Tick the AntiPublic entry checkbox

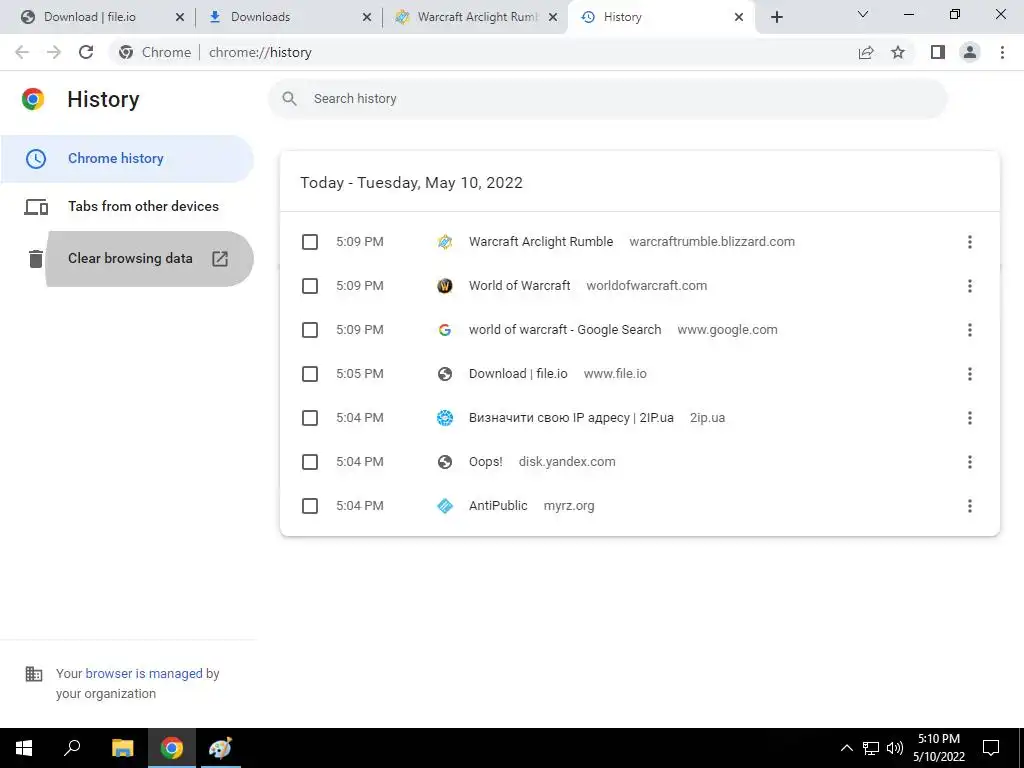click(310, 506)
